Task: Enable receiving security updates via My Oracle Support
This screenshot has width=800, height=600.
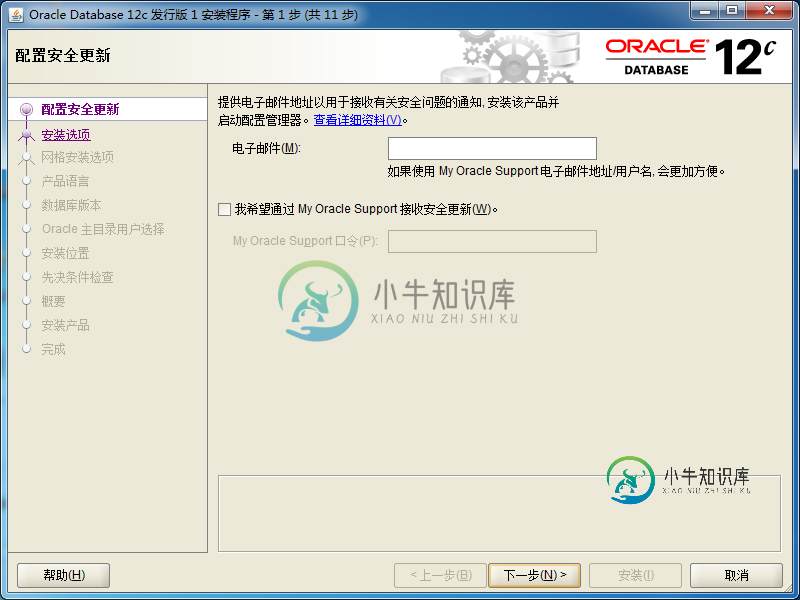Action: pyautogui.click(x=224, y=210)
